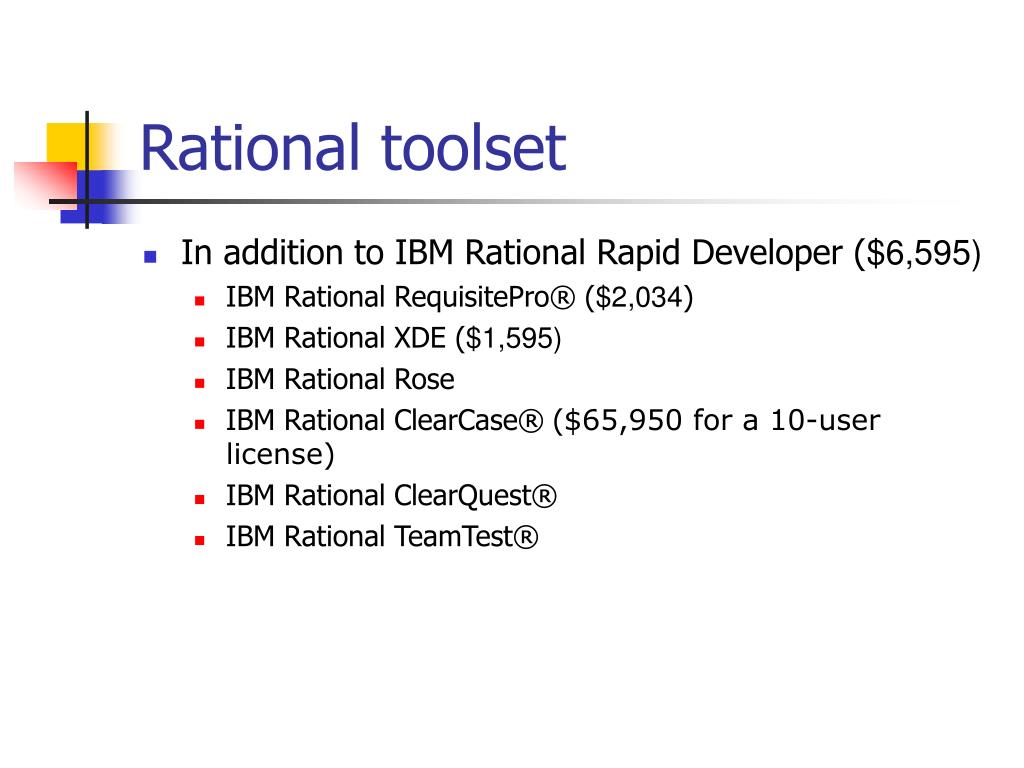Click the "IBM Rational ClearCase®" bullet line
This screenshot has height=768, width=1024.
click(x=552, y=421)
